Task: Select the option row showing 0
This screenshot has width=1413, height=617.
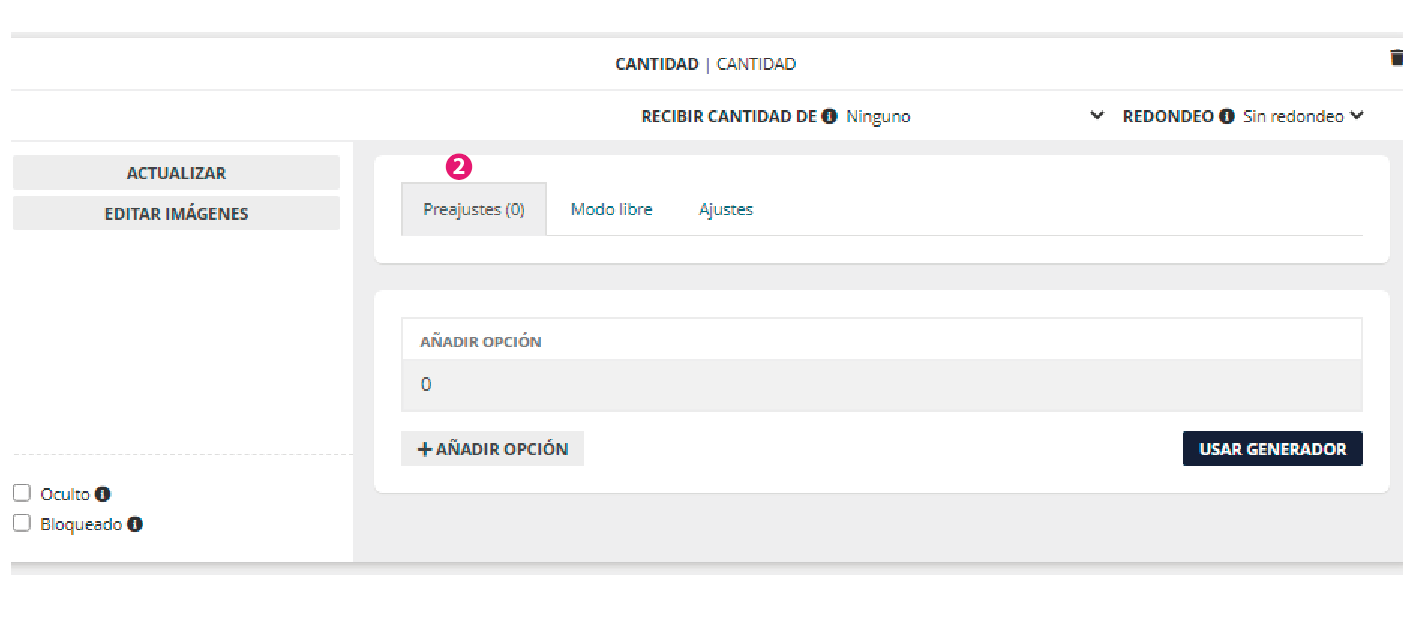Action: click(x=881, y=385)
